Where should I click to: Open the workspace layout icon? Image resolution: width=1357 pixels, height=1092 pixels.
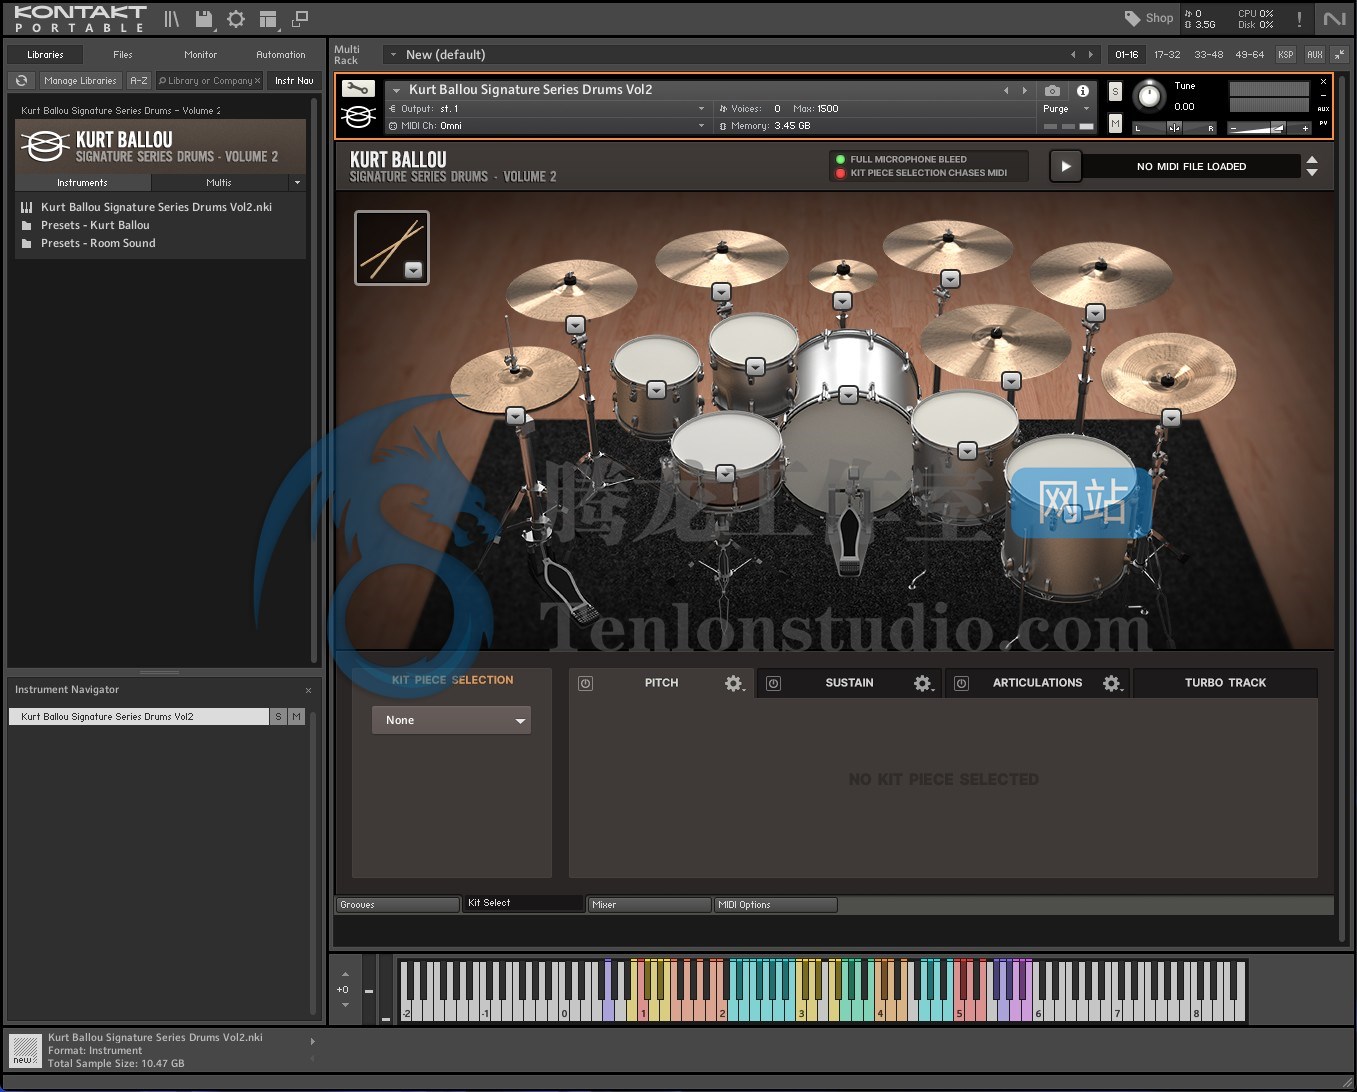(268, 18)
